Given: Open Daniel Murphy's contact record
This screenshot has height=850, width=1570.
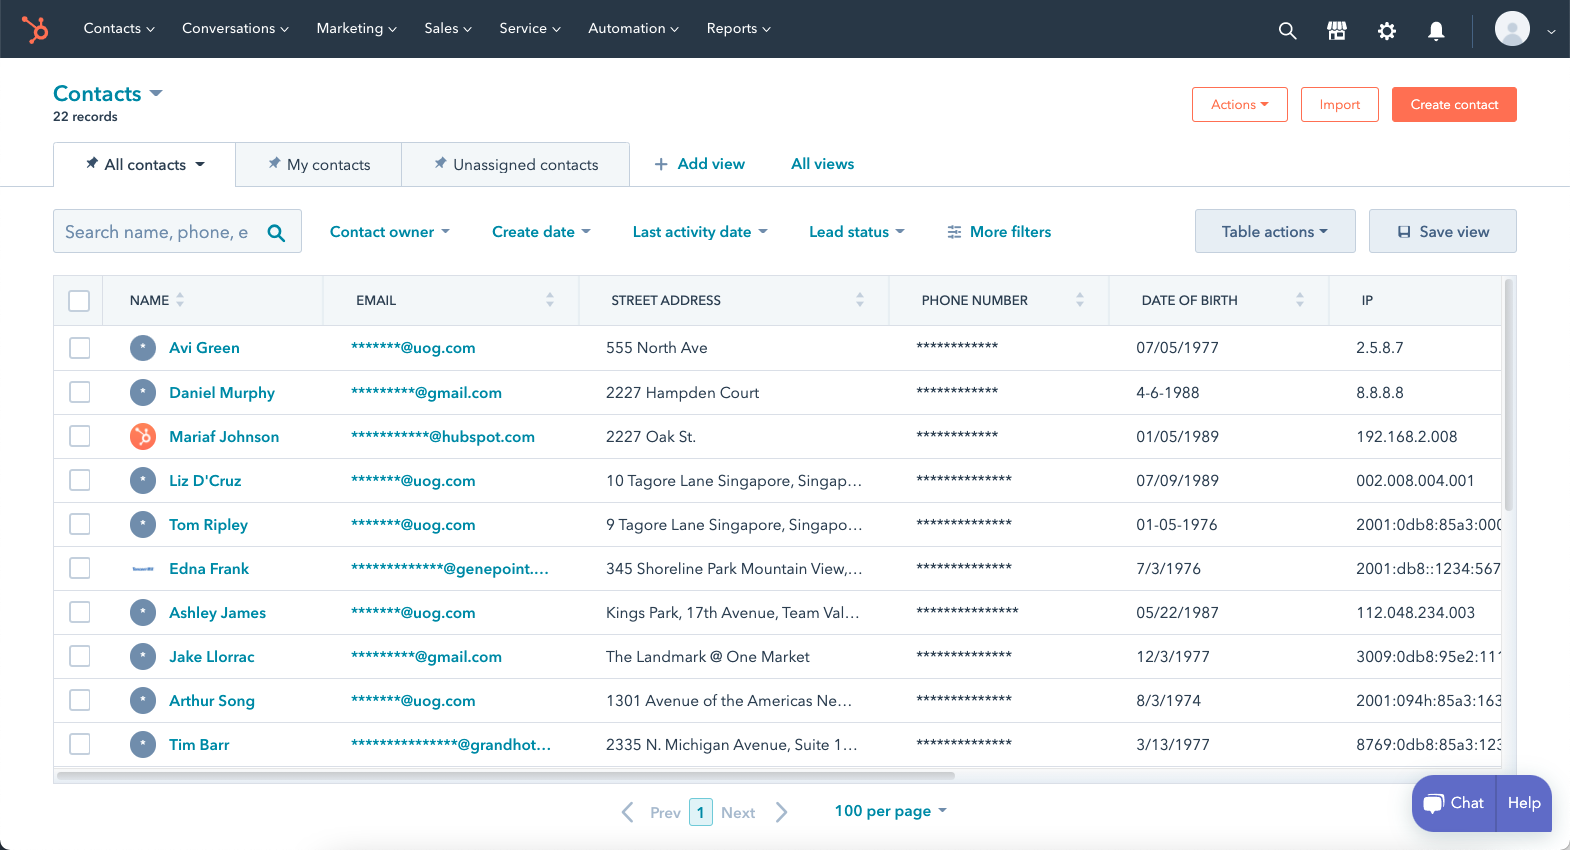Looking at the screenshot, I should point(222,393).
